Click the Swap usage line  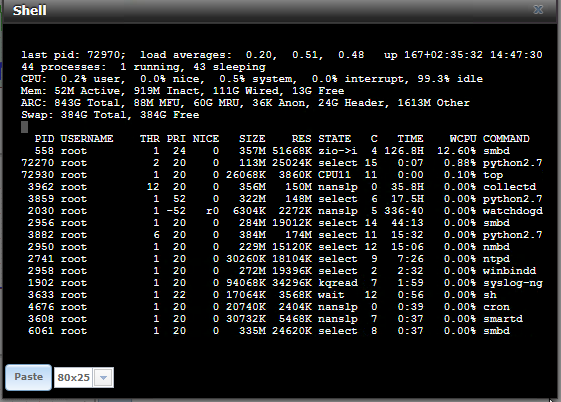tap(110, 115)
